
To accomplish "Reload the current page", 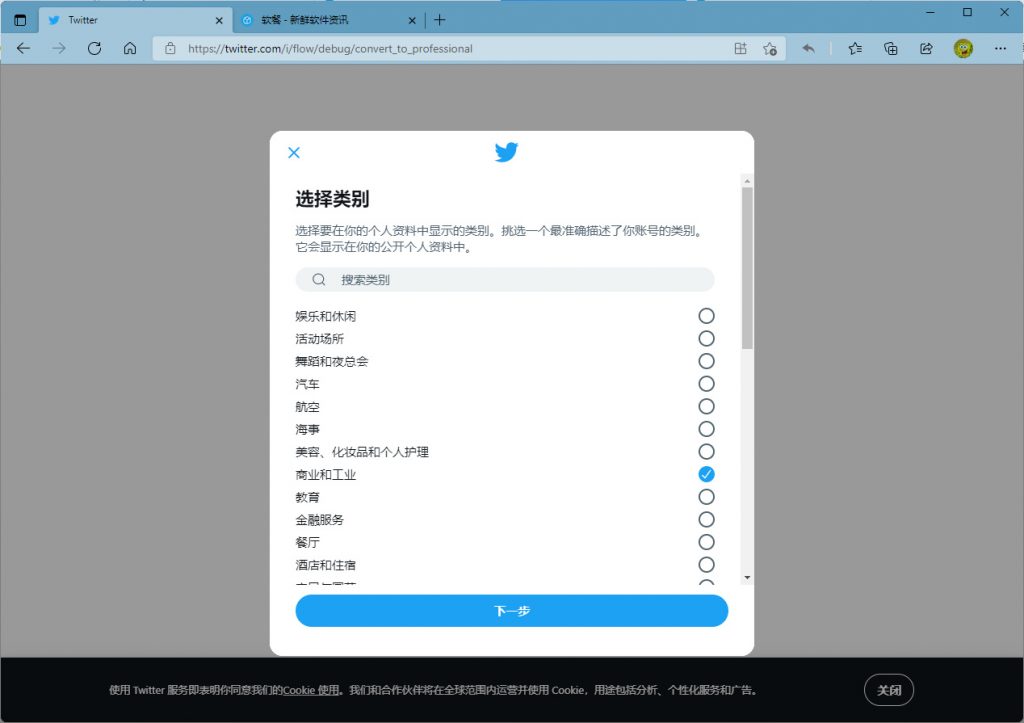I will coord(95,48).
